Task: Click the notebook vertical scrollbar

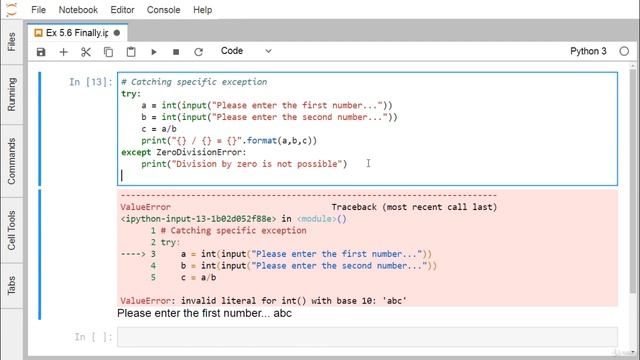Action: (x=633, y=180)
